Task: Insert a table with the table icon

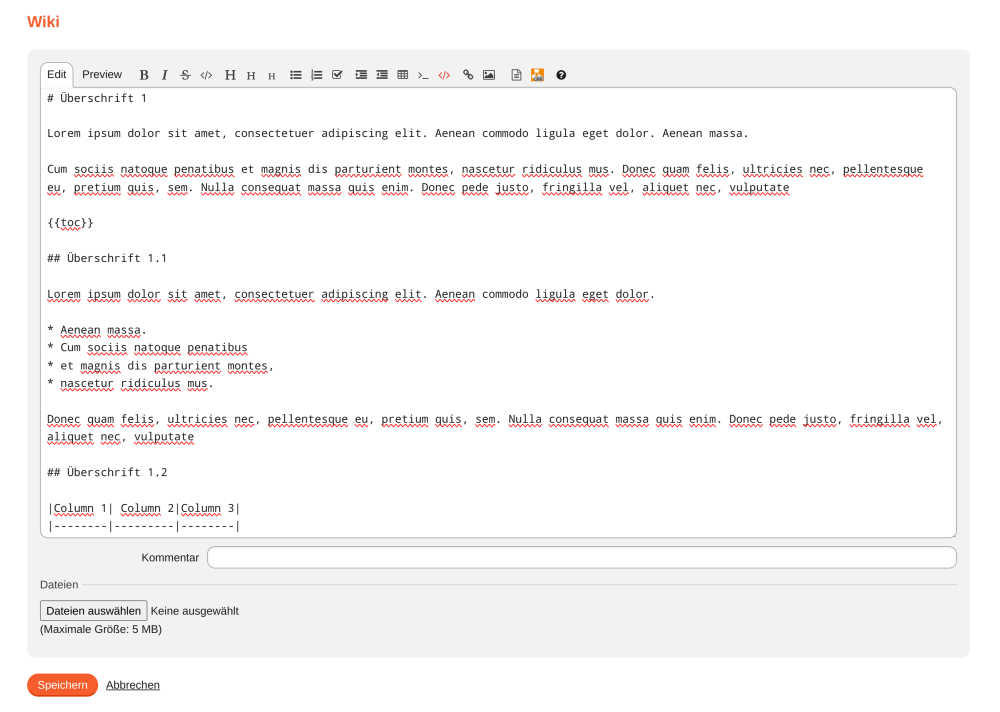Action: pos(402,74)
